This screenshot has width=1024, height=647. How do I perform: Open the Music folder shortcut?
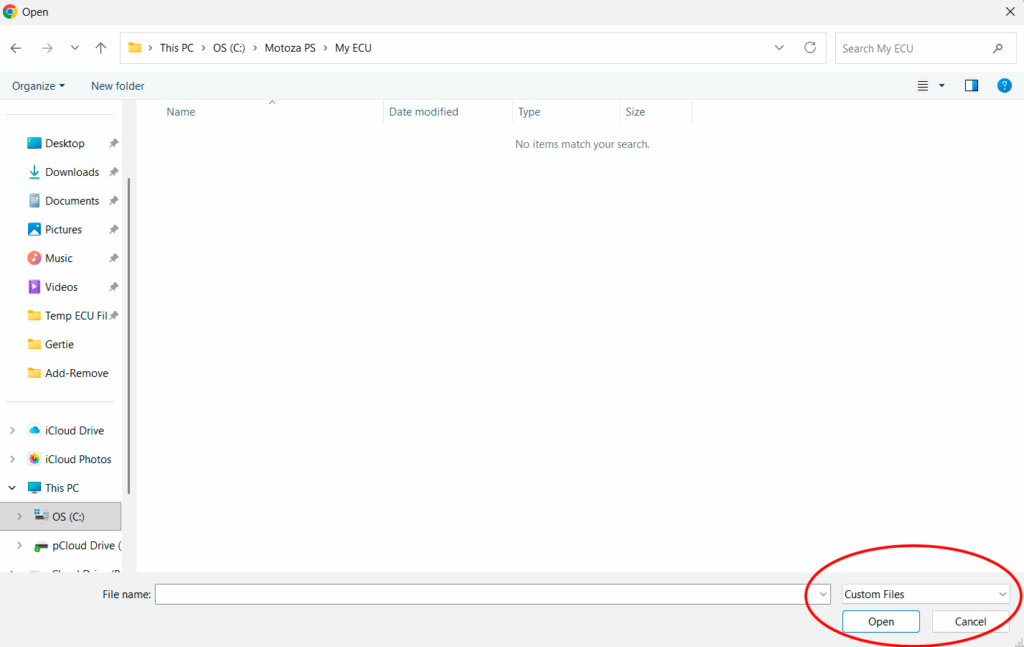click(58, 258)
